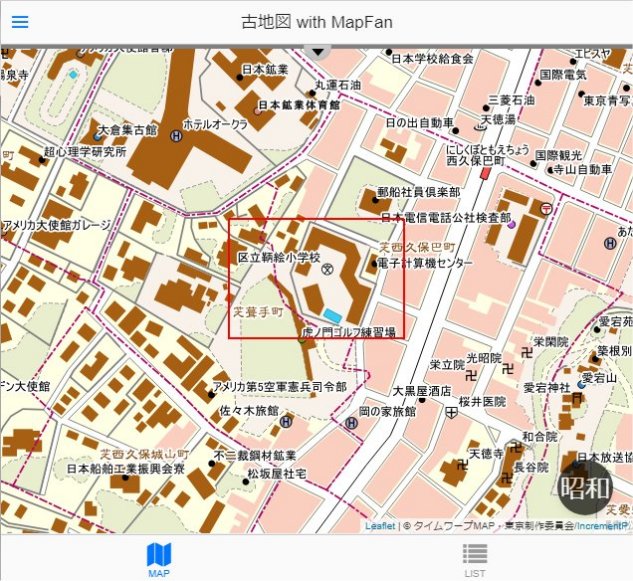Click the 芝西久保城山町 district name

click(145, 455)
